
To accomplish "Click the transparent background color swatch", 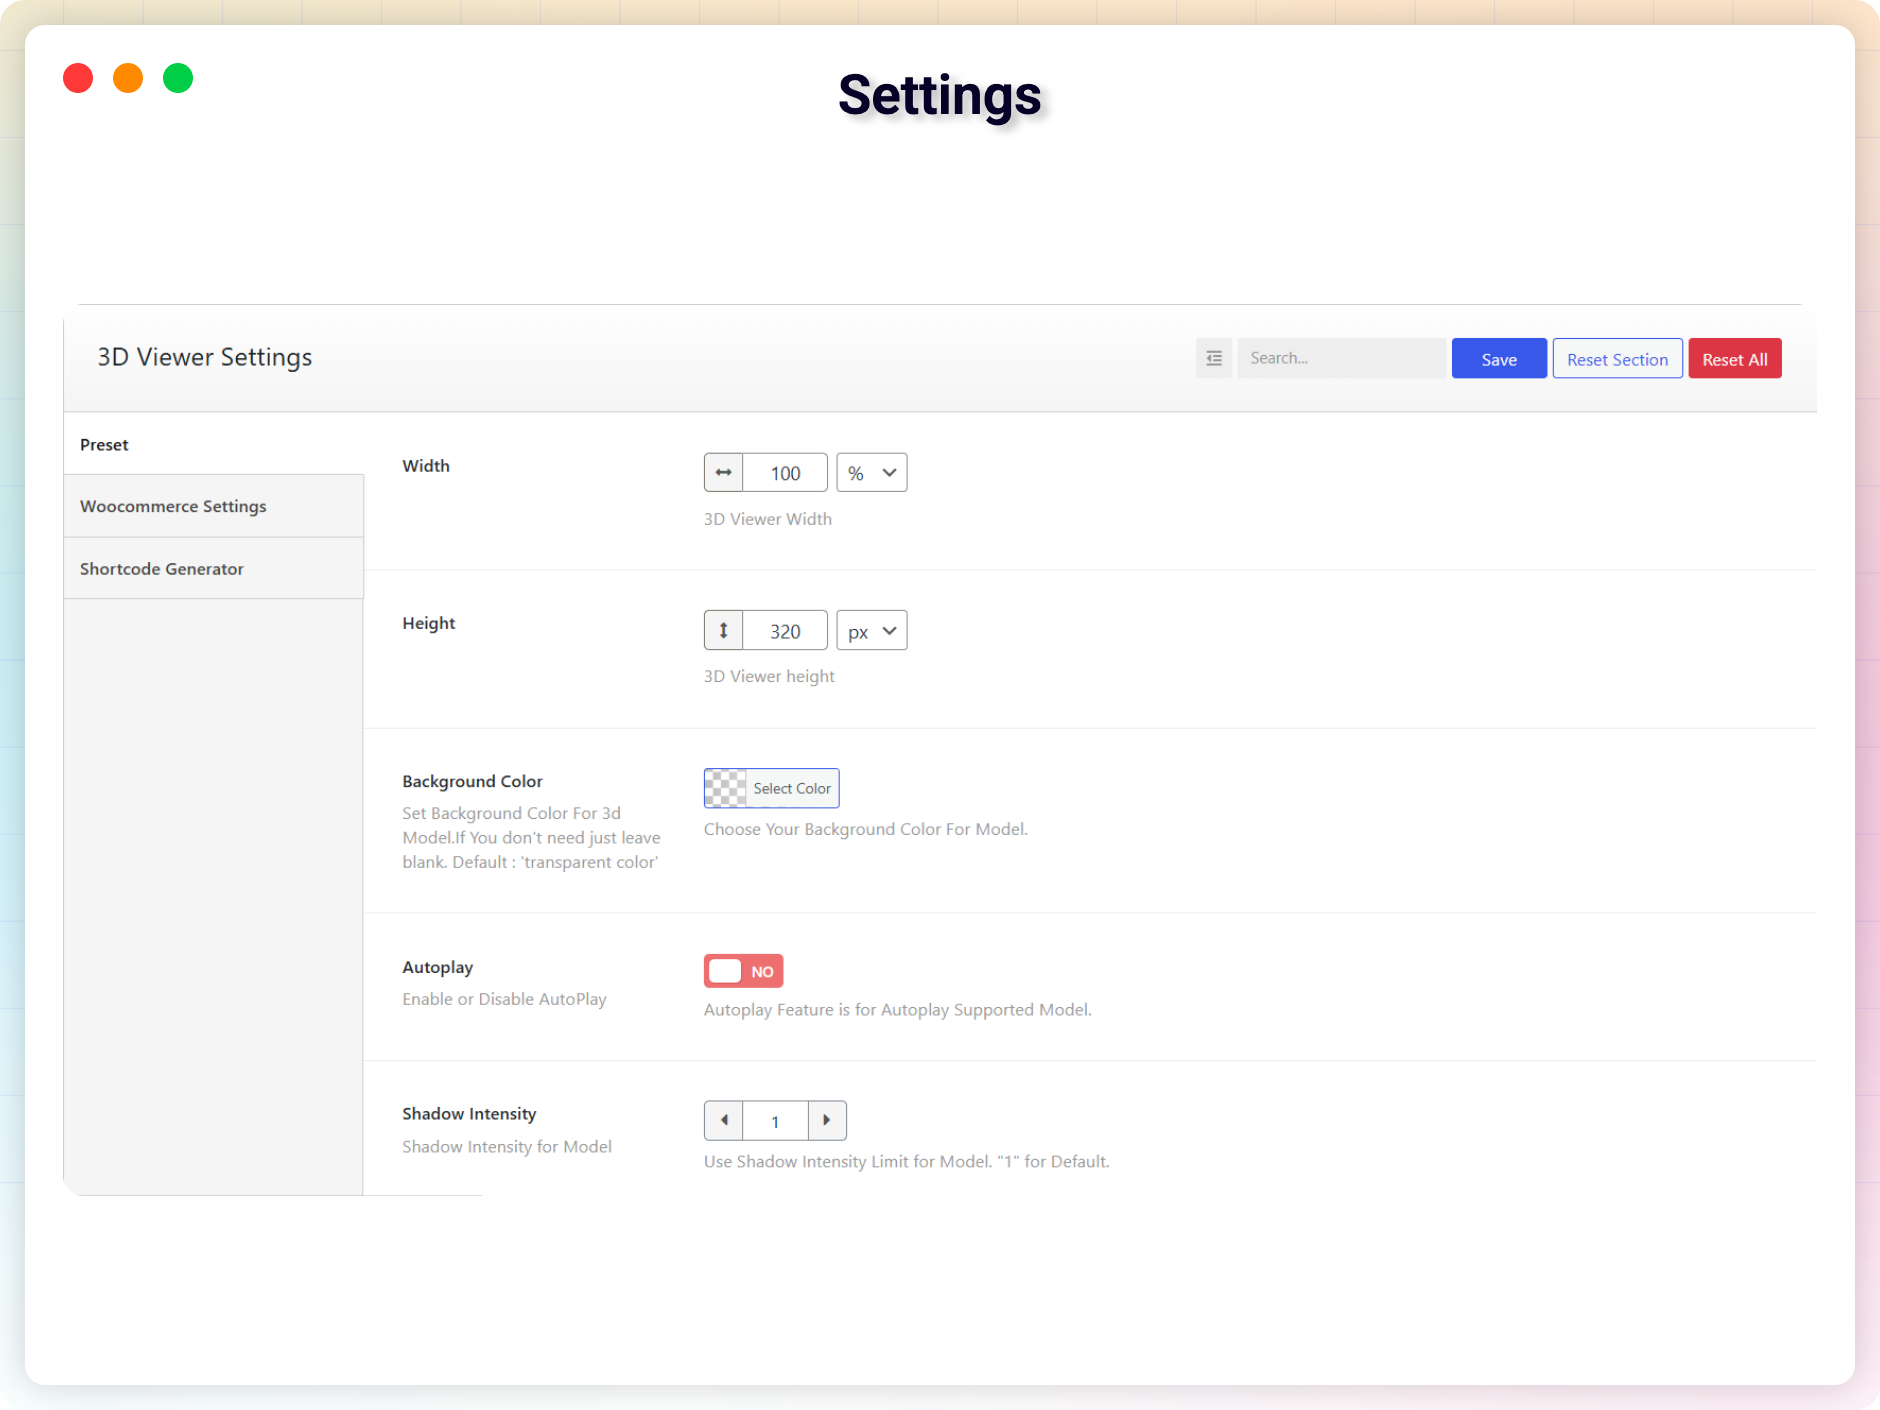I will click(x=726, y=788).
